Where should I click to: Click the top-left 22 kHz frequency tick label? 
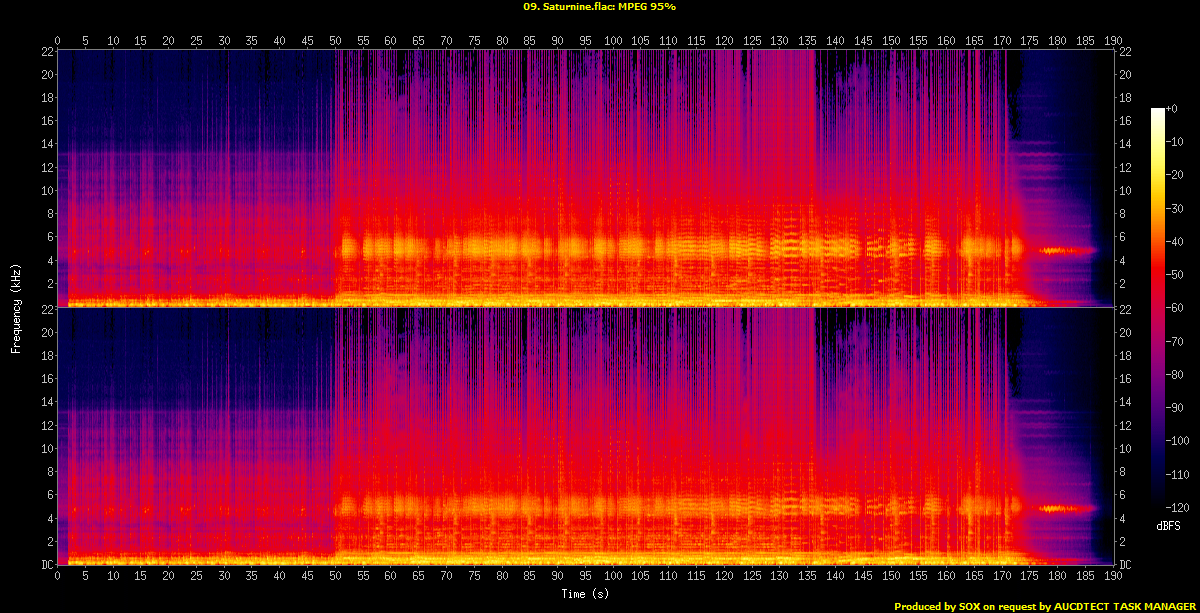(46, 52)
